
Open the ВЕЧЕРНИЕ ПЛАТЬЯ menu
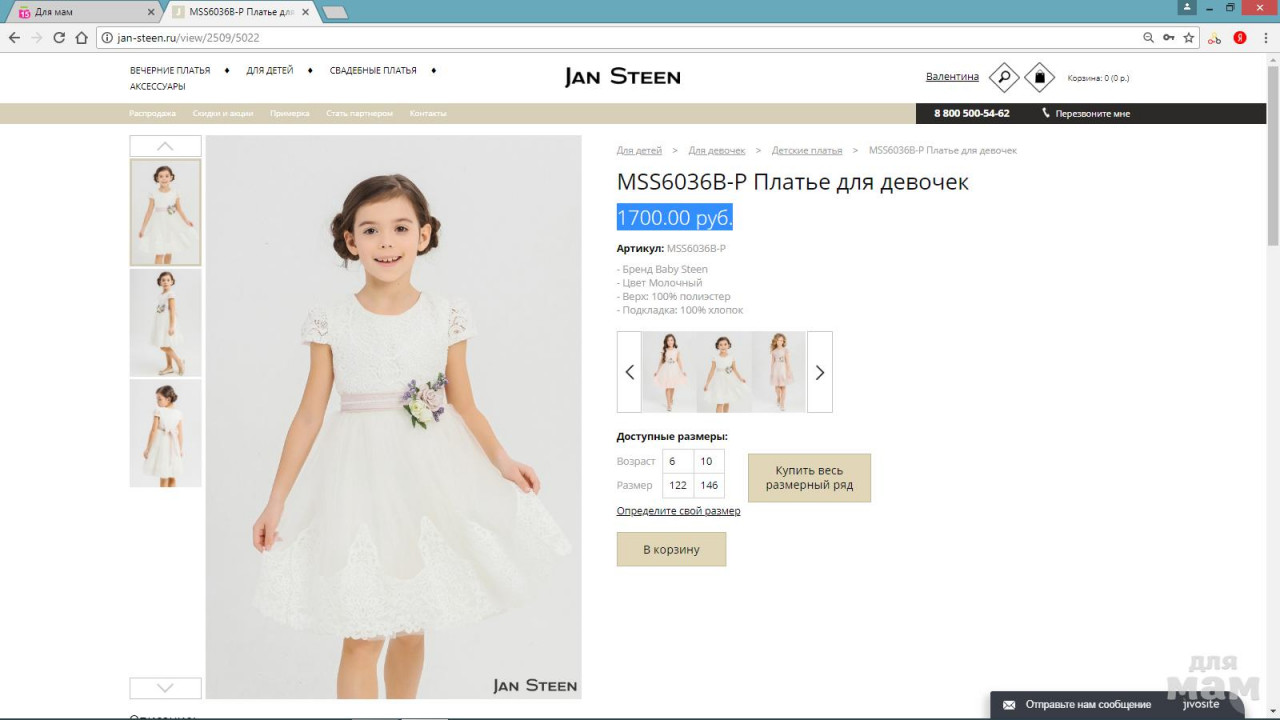point(170,71)
